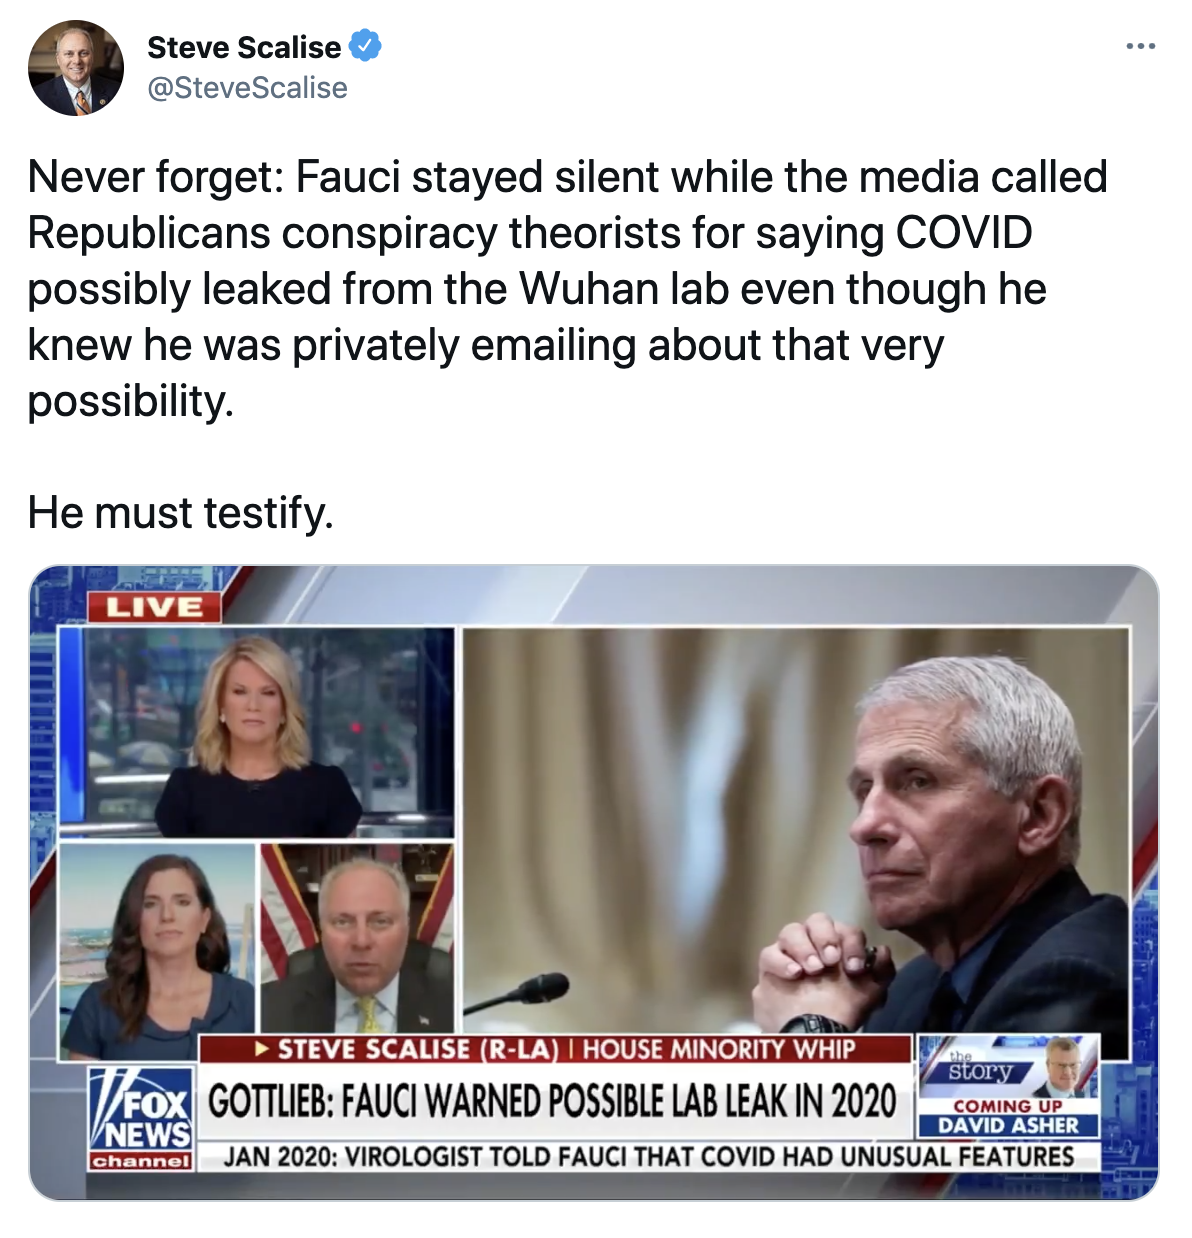Image resolution: width=1192 pixels, height=1238 pixels.
Task: Click the red LIVE badge
Action: click(x=155, y=606)
